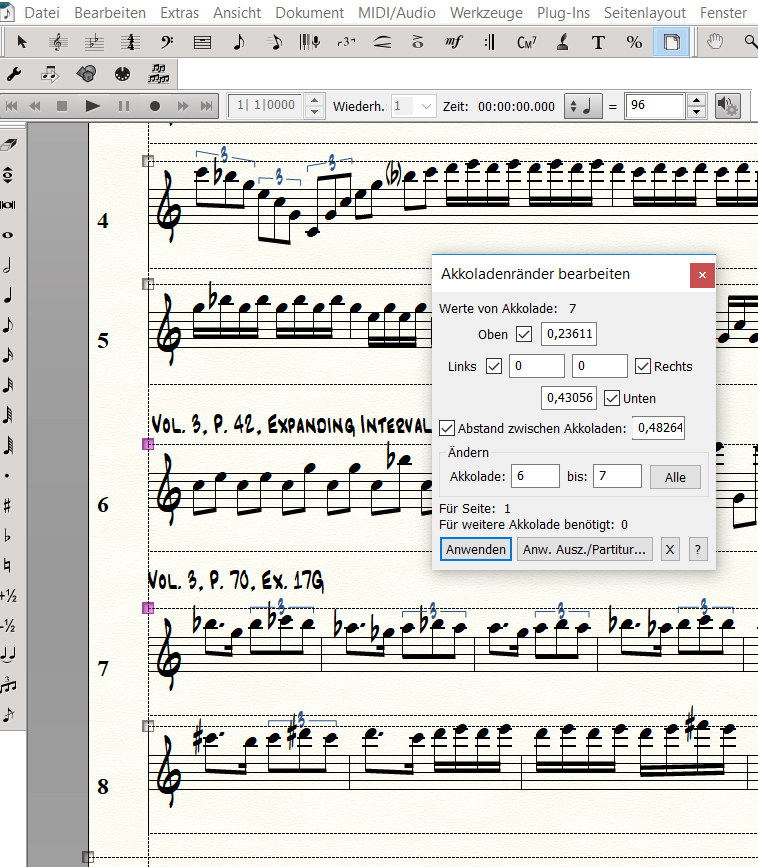758x867 pixels.
Task: Uncheck the Rechts checkbox
Action: tap(642, 366)
